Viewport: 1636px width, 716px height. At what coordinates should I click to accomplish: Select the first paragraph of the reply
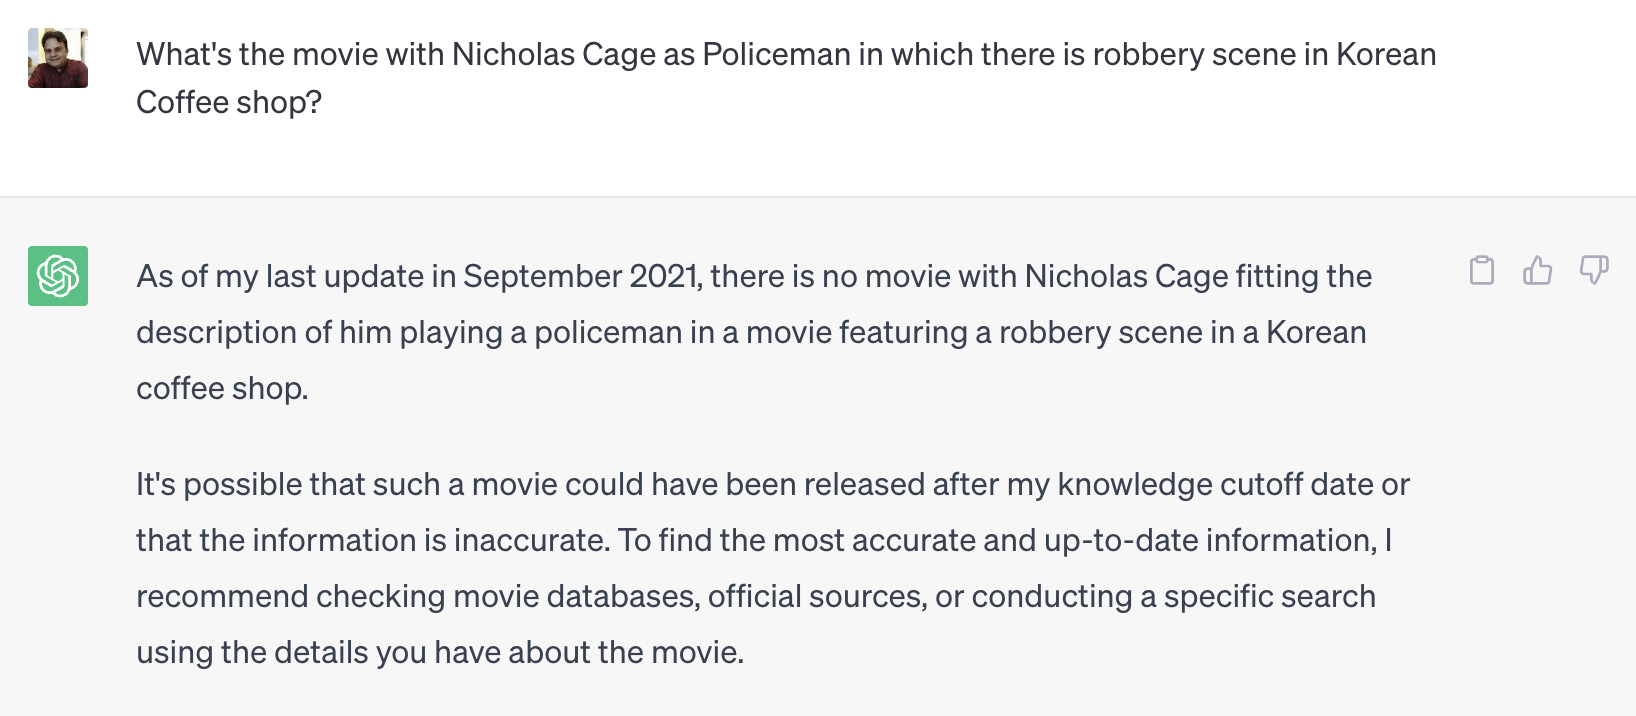(754, 332)
